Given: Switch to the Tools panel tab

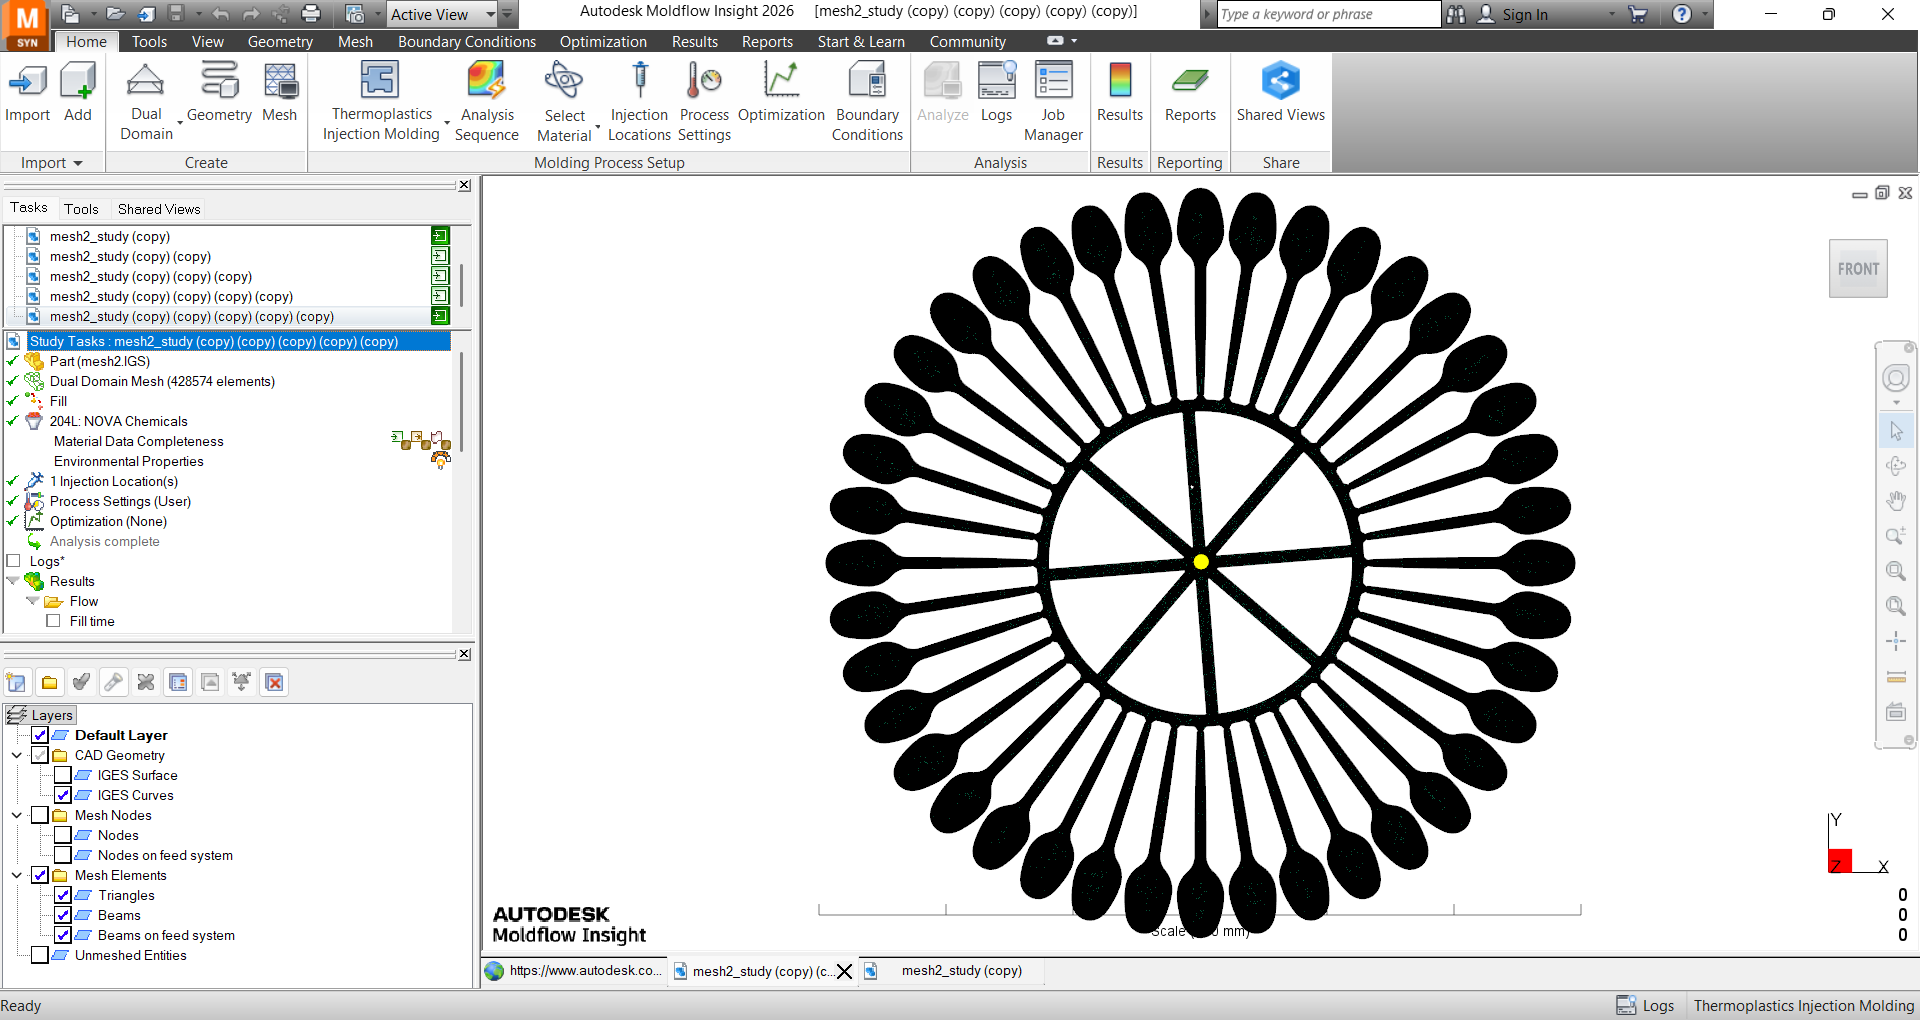Looking at the screenshot, I should [x=81, y=209].
